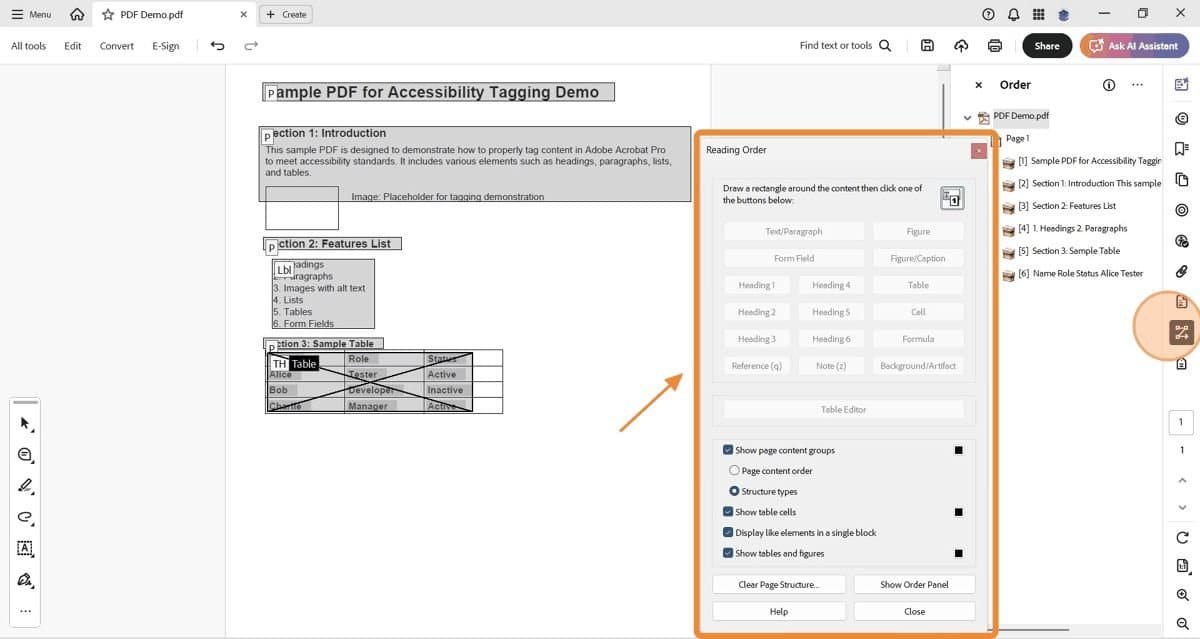The image size is (1200, 639).
Task: Click the page number input field on the right
Action: point(1180,421)
